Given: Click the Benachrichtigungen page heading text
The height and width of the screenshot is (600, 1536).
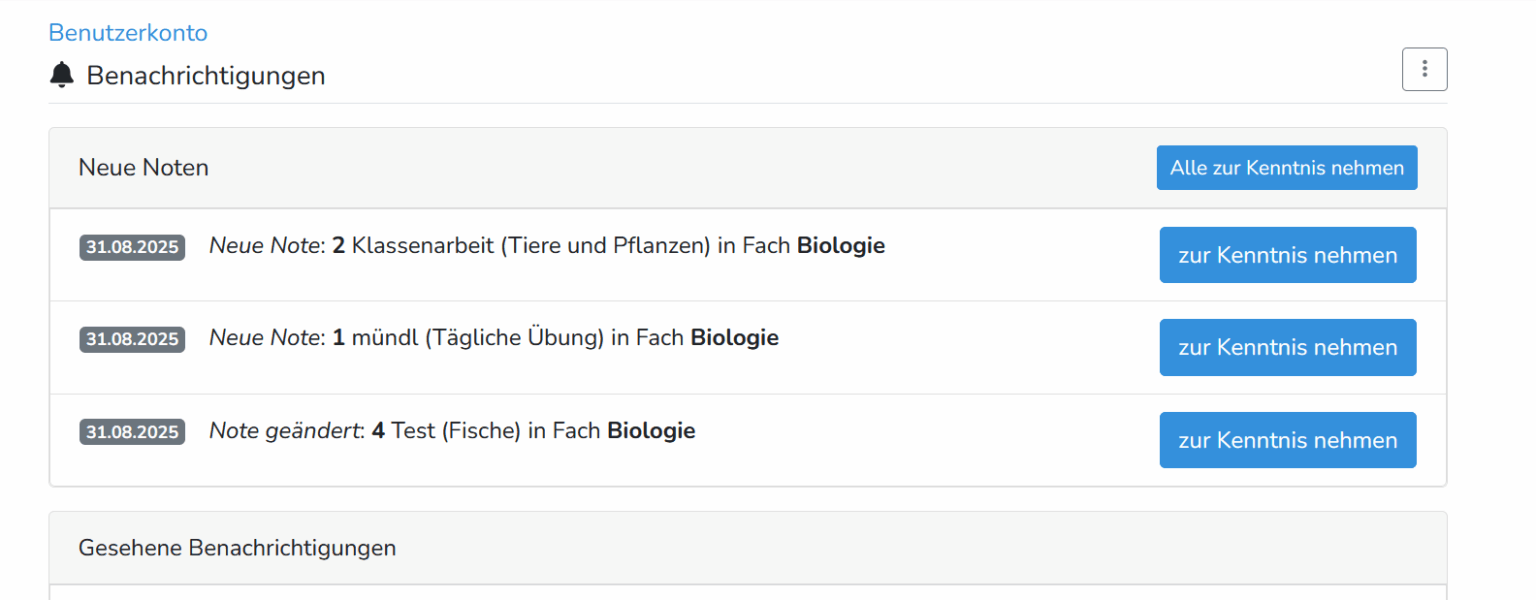Looking at the screenshot, I should tap(206, 76).
